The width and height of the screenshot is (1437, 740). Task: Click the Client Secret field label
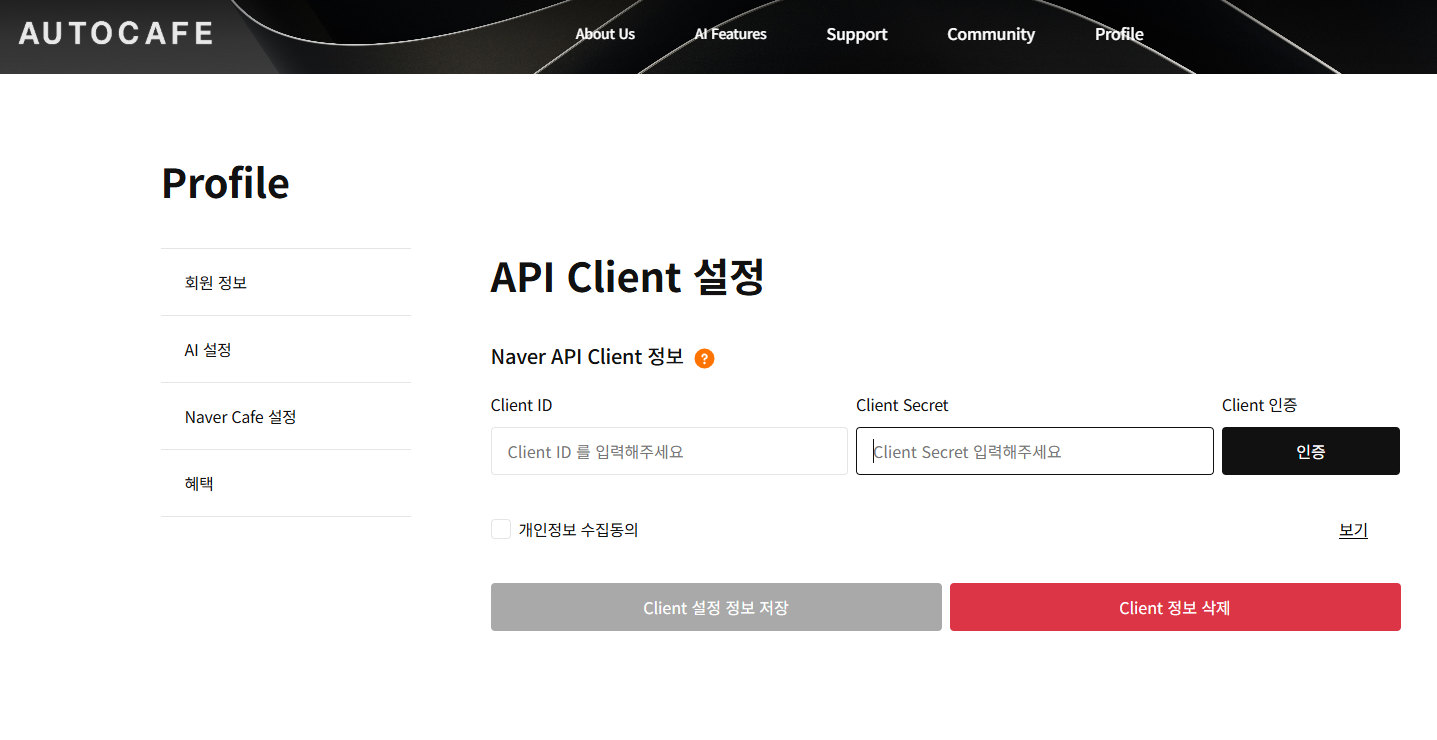tap(902, 405)
